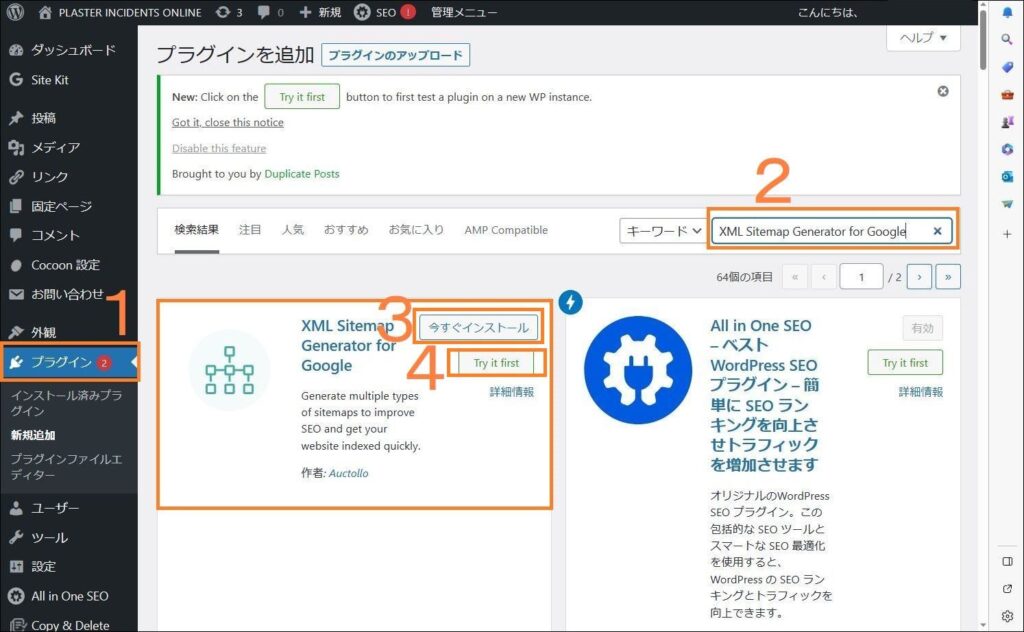
Task: Open the SEO gear menu in admin bar
Action: pyautogui.click(x=384, y=12)
